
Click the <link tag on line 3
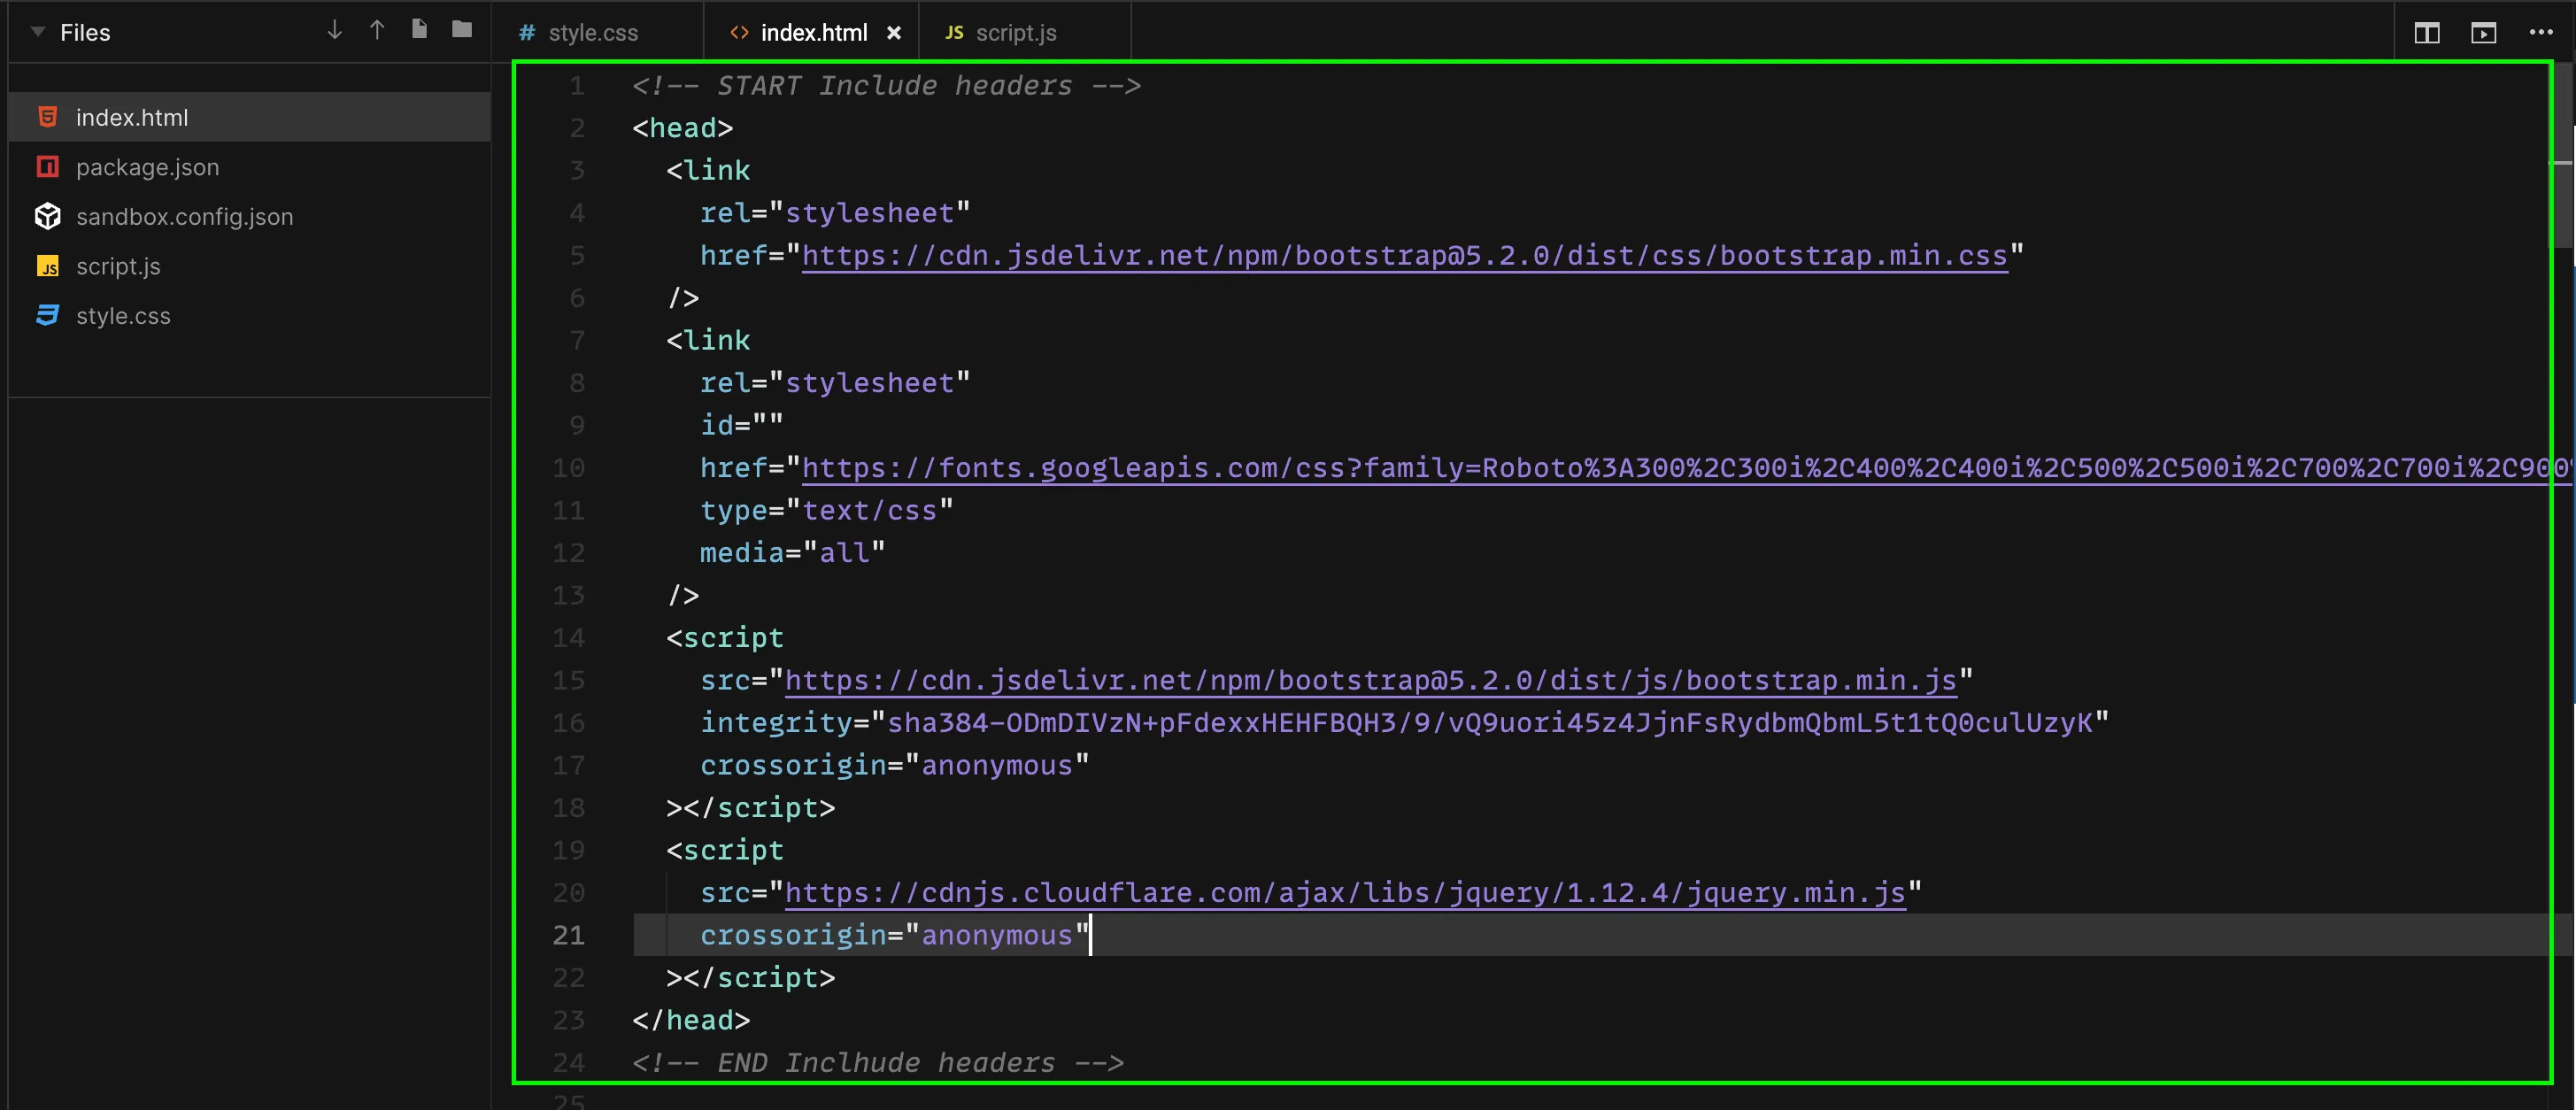pos(708,171)
